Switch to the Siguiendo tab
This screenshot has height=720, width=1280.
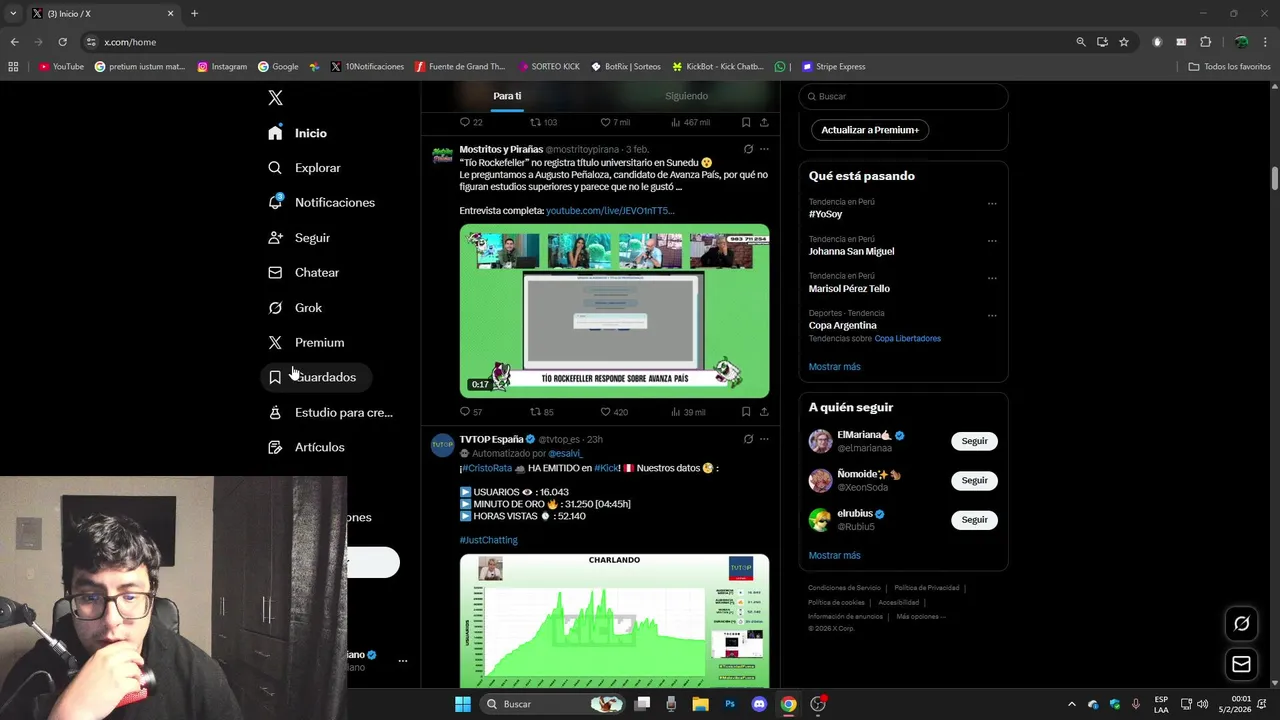(x=686, y=96)
